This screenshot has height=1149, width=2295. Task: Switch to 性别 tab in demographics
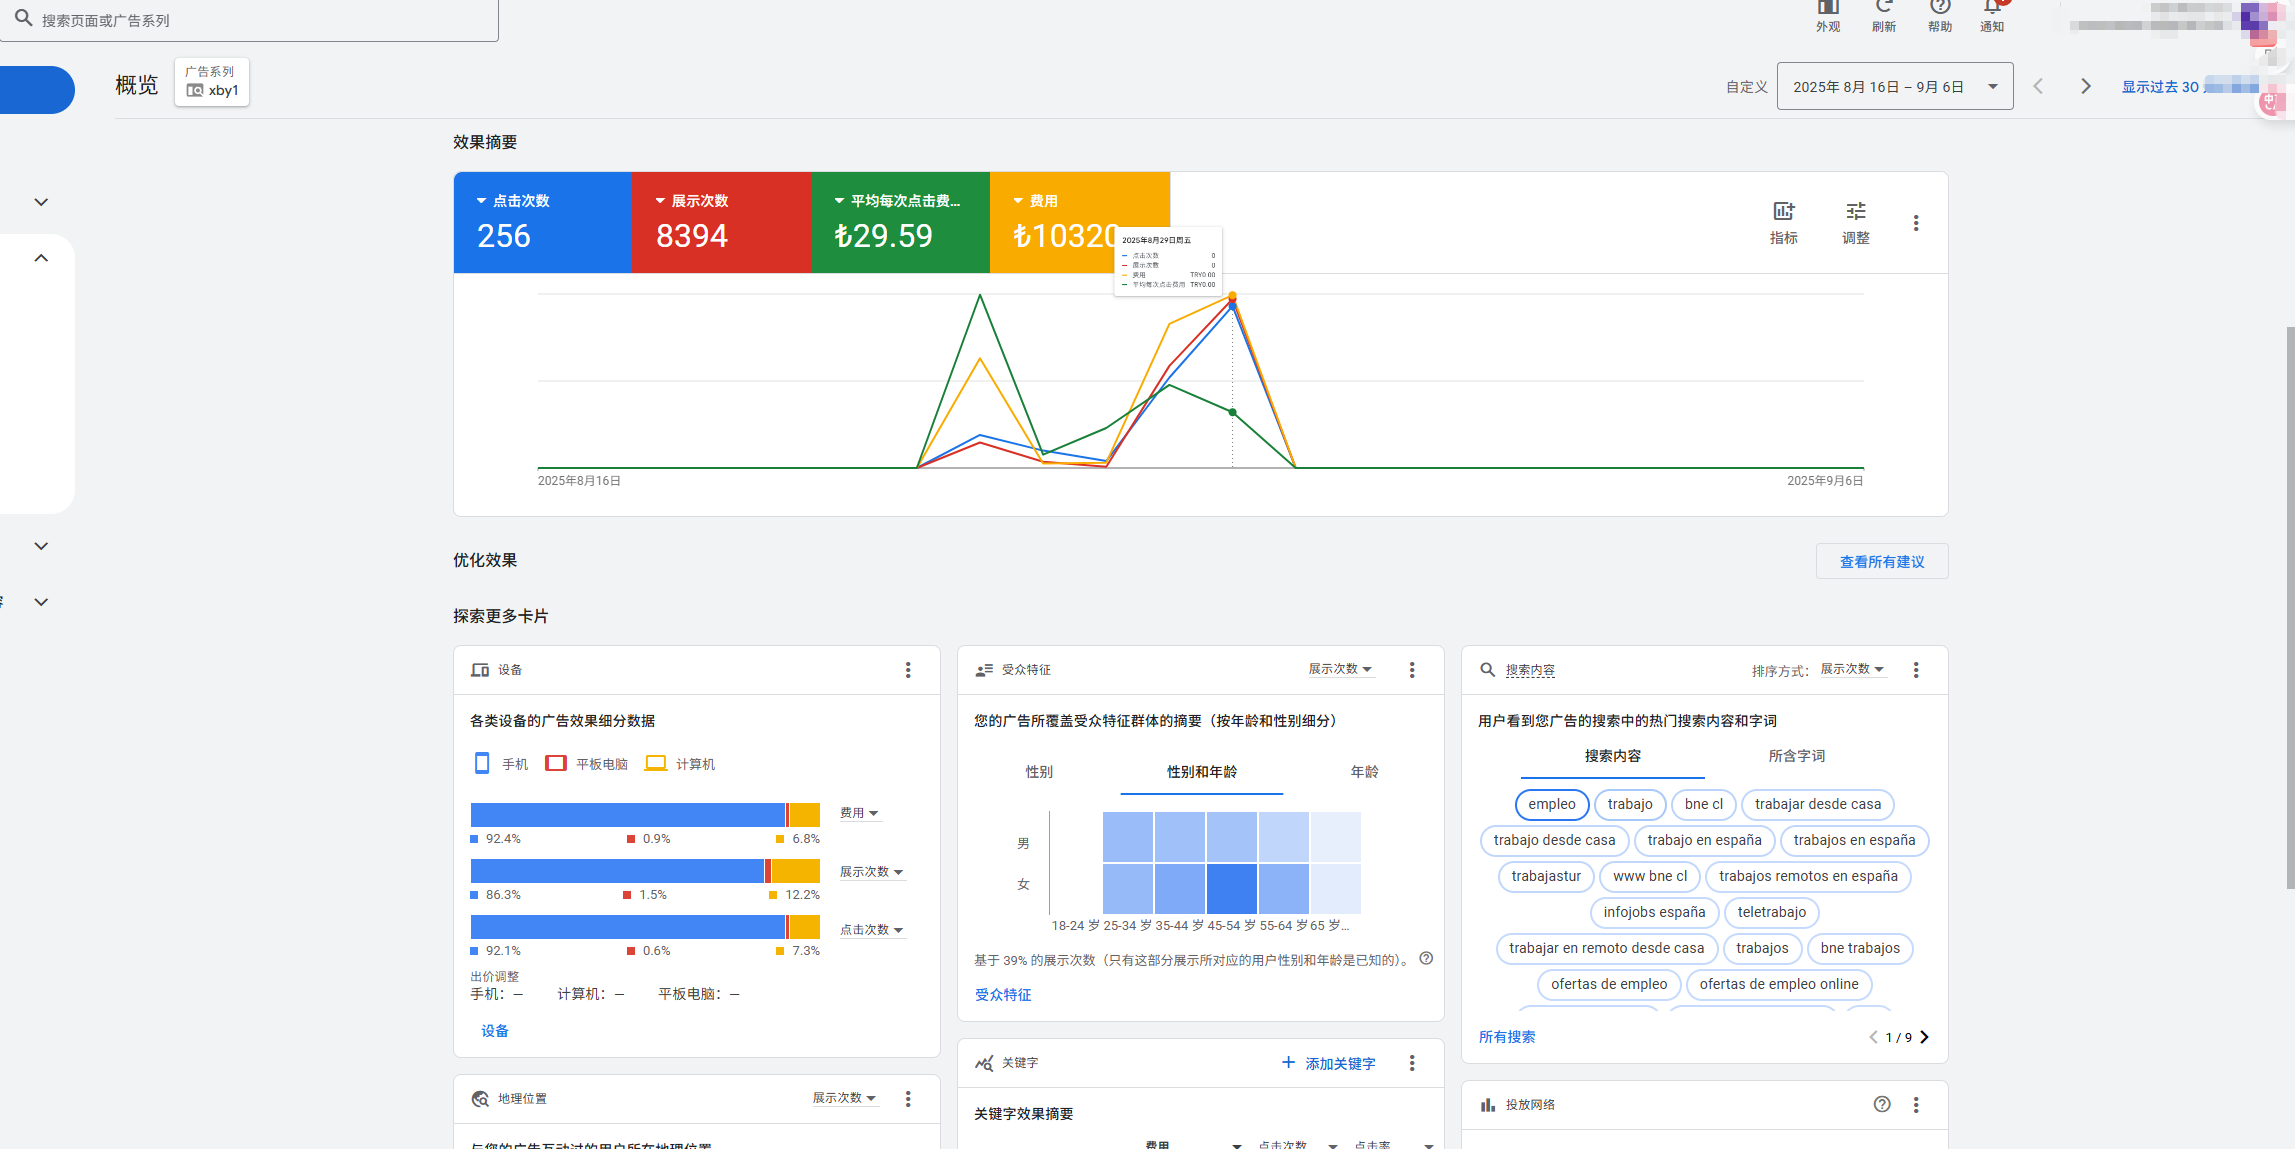coord(1038,772)
